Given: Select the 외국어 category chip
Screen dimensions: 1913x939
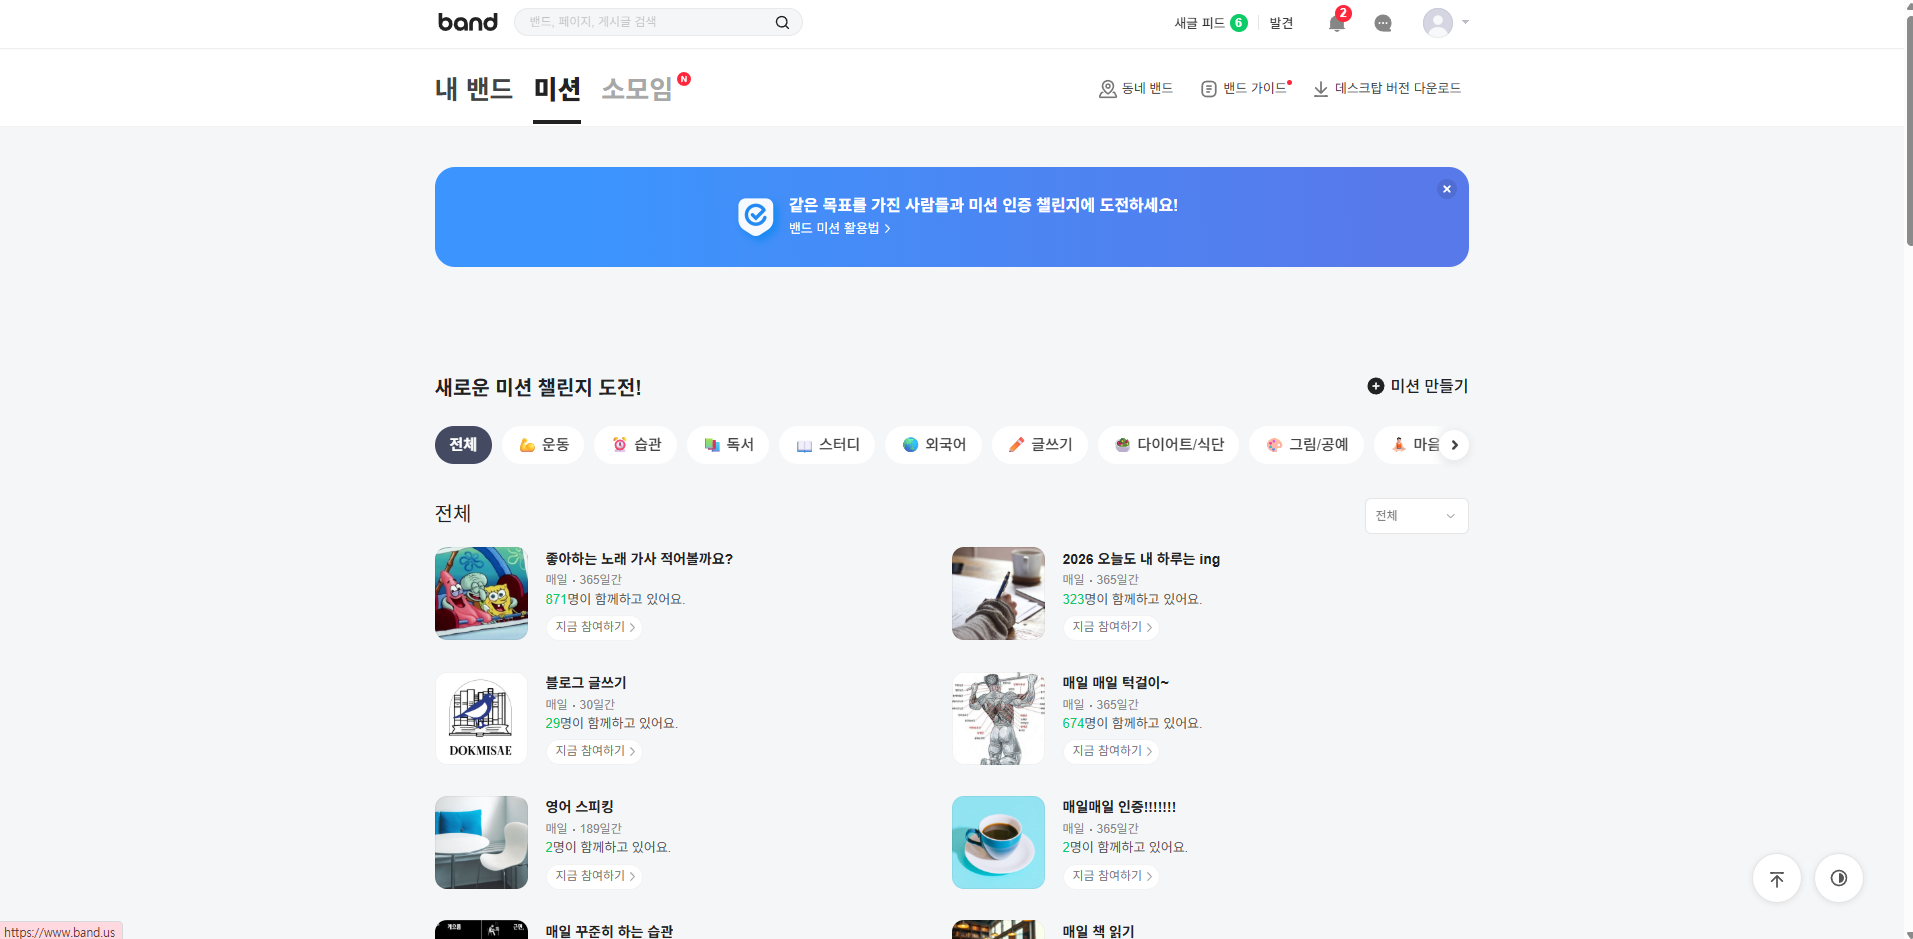Looking at the screenshot, I should 933,445.
